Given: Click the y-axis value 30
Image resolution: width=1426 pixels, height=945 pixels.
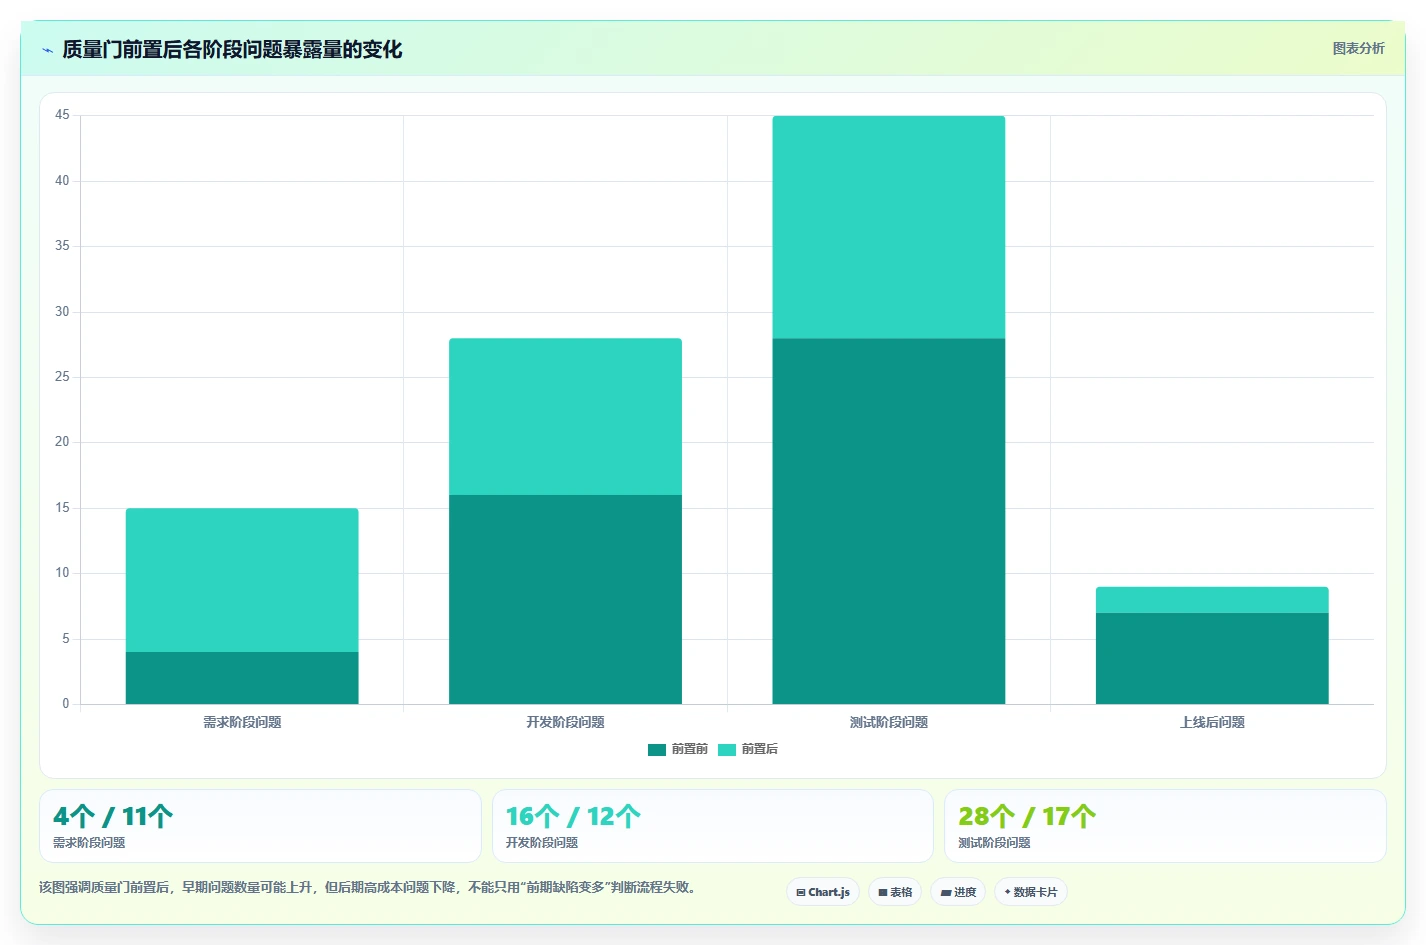Looking at the screenshot, I should pyautogui.click(x=62, y=312).
